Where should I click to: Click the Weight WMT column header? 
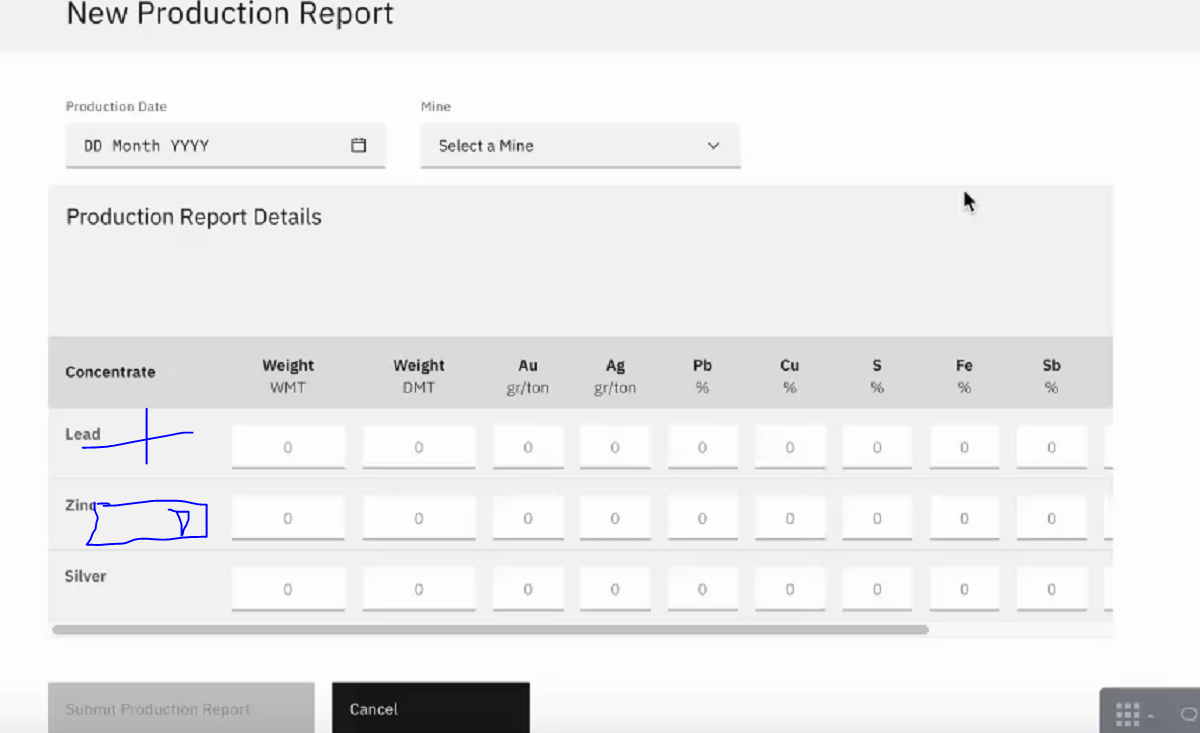point(288,376)
